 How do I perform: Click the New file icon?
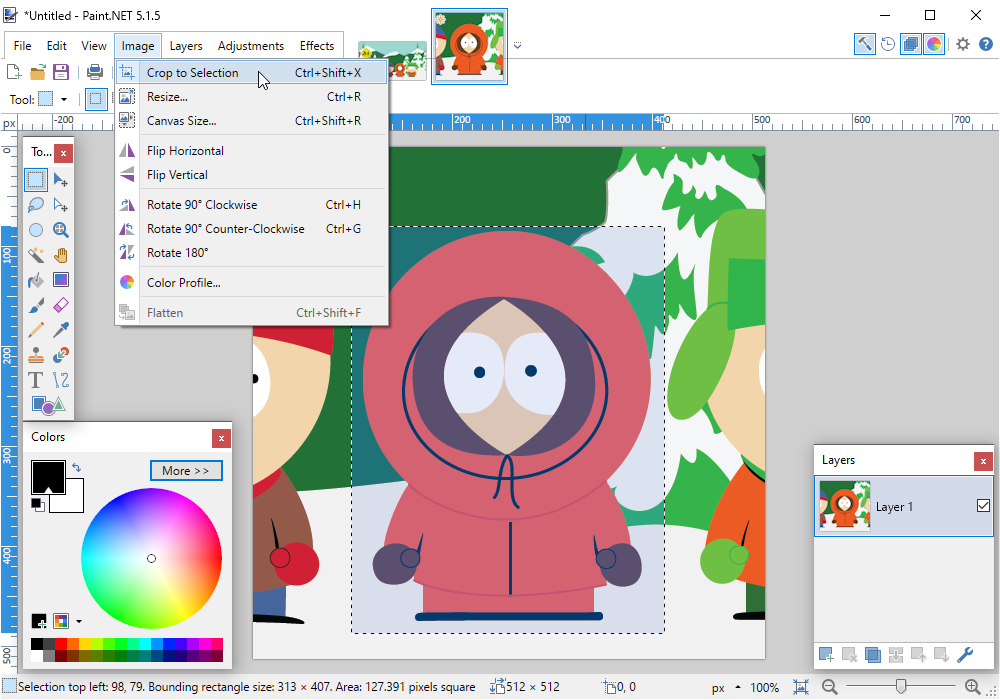13,71
